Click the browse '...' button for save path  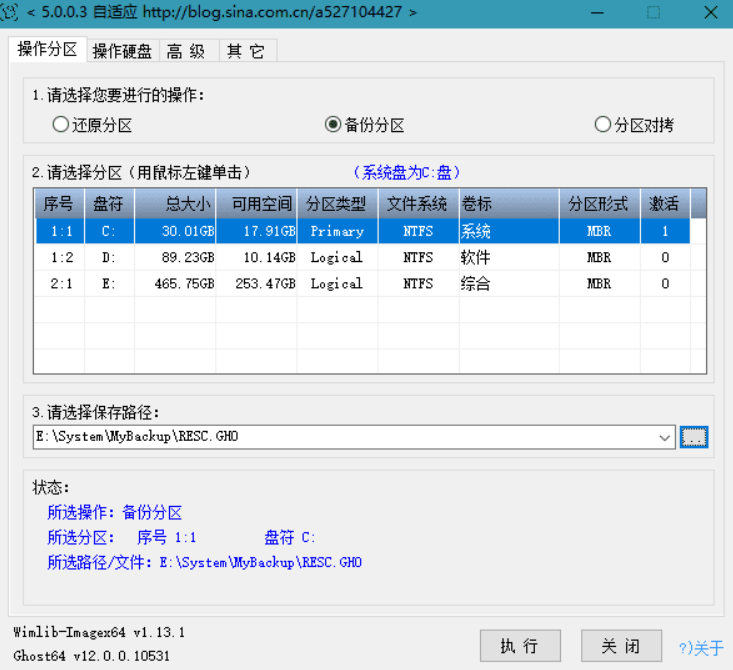coord(694,437)
